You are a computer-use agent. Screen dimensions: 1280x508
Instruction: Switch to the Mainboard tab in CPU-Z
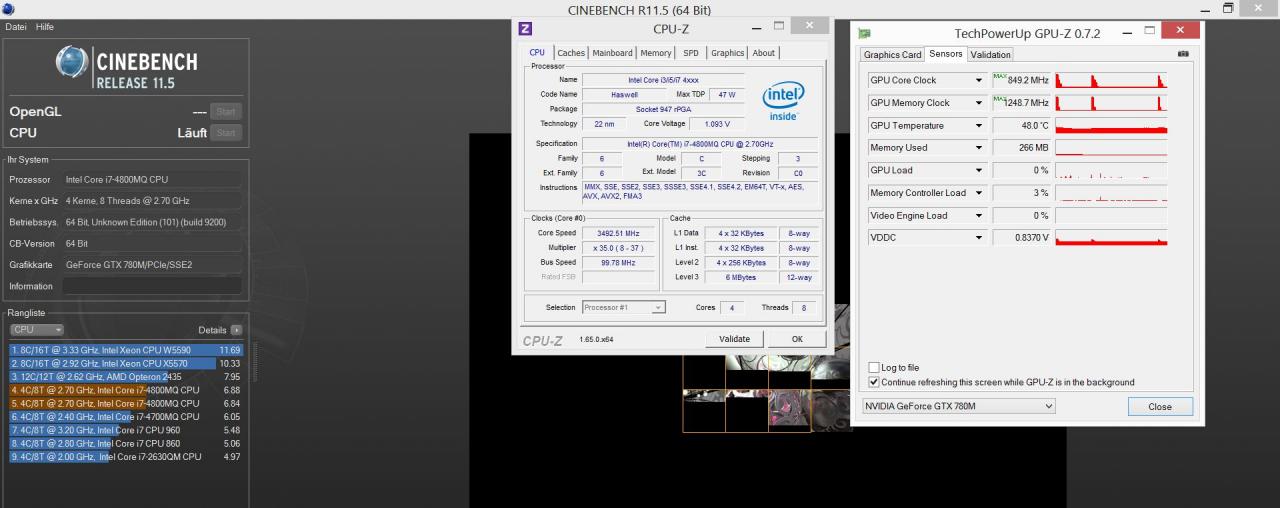click(612, 53)
